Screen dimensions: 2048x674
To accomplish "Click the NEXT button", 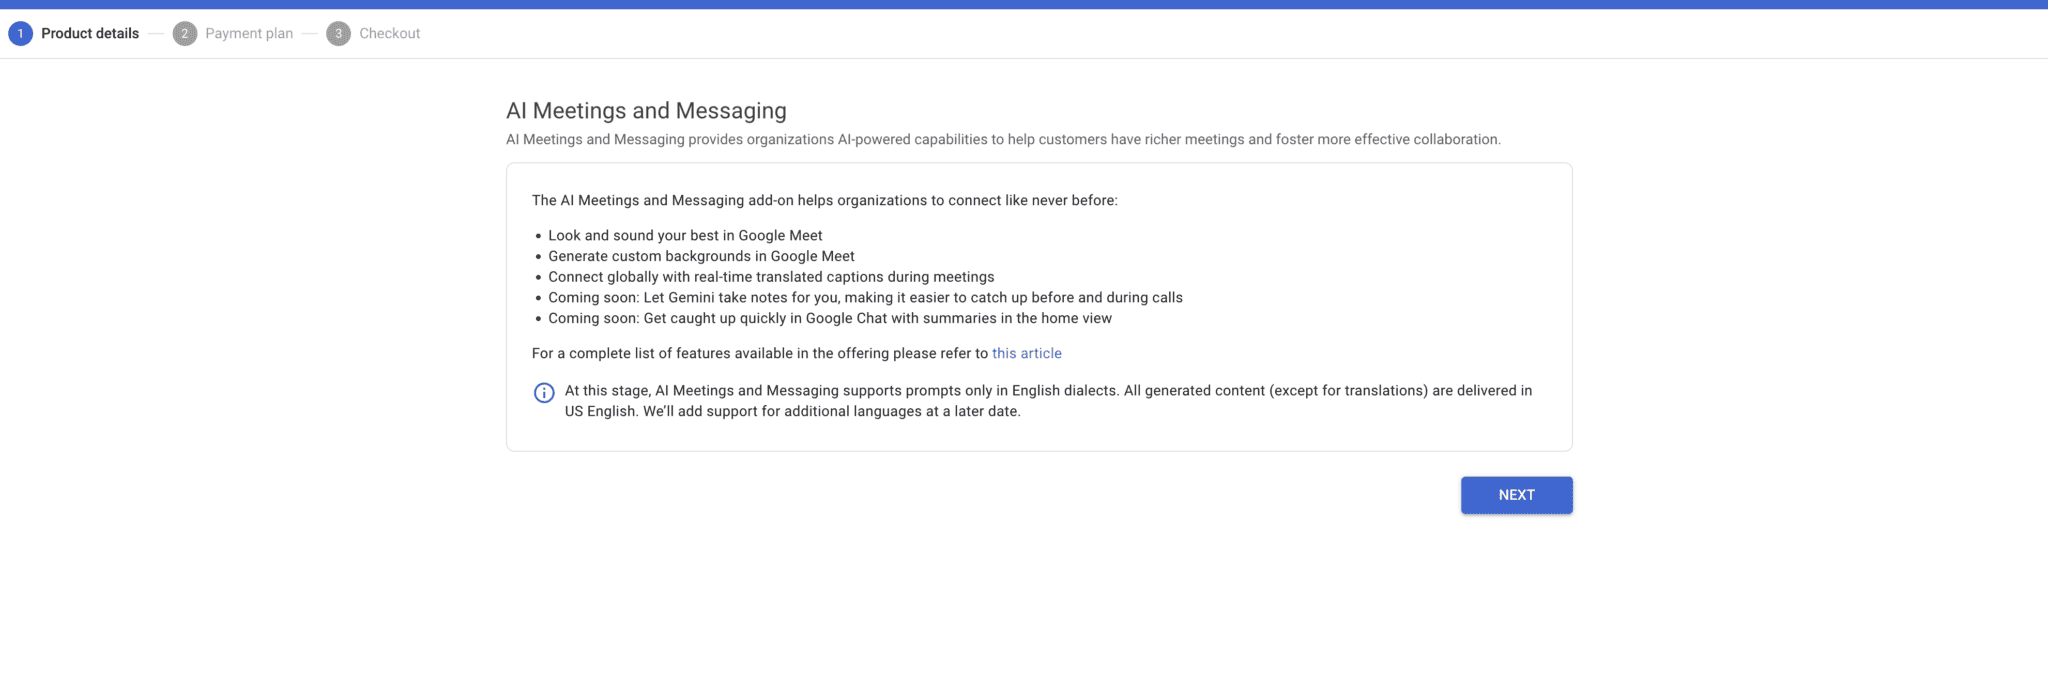I will click(1516, 495).
